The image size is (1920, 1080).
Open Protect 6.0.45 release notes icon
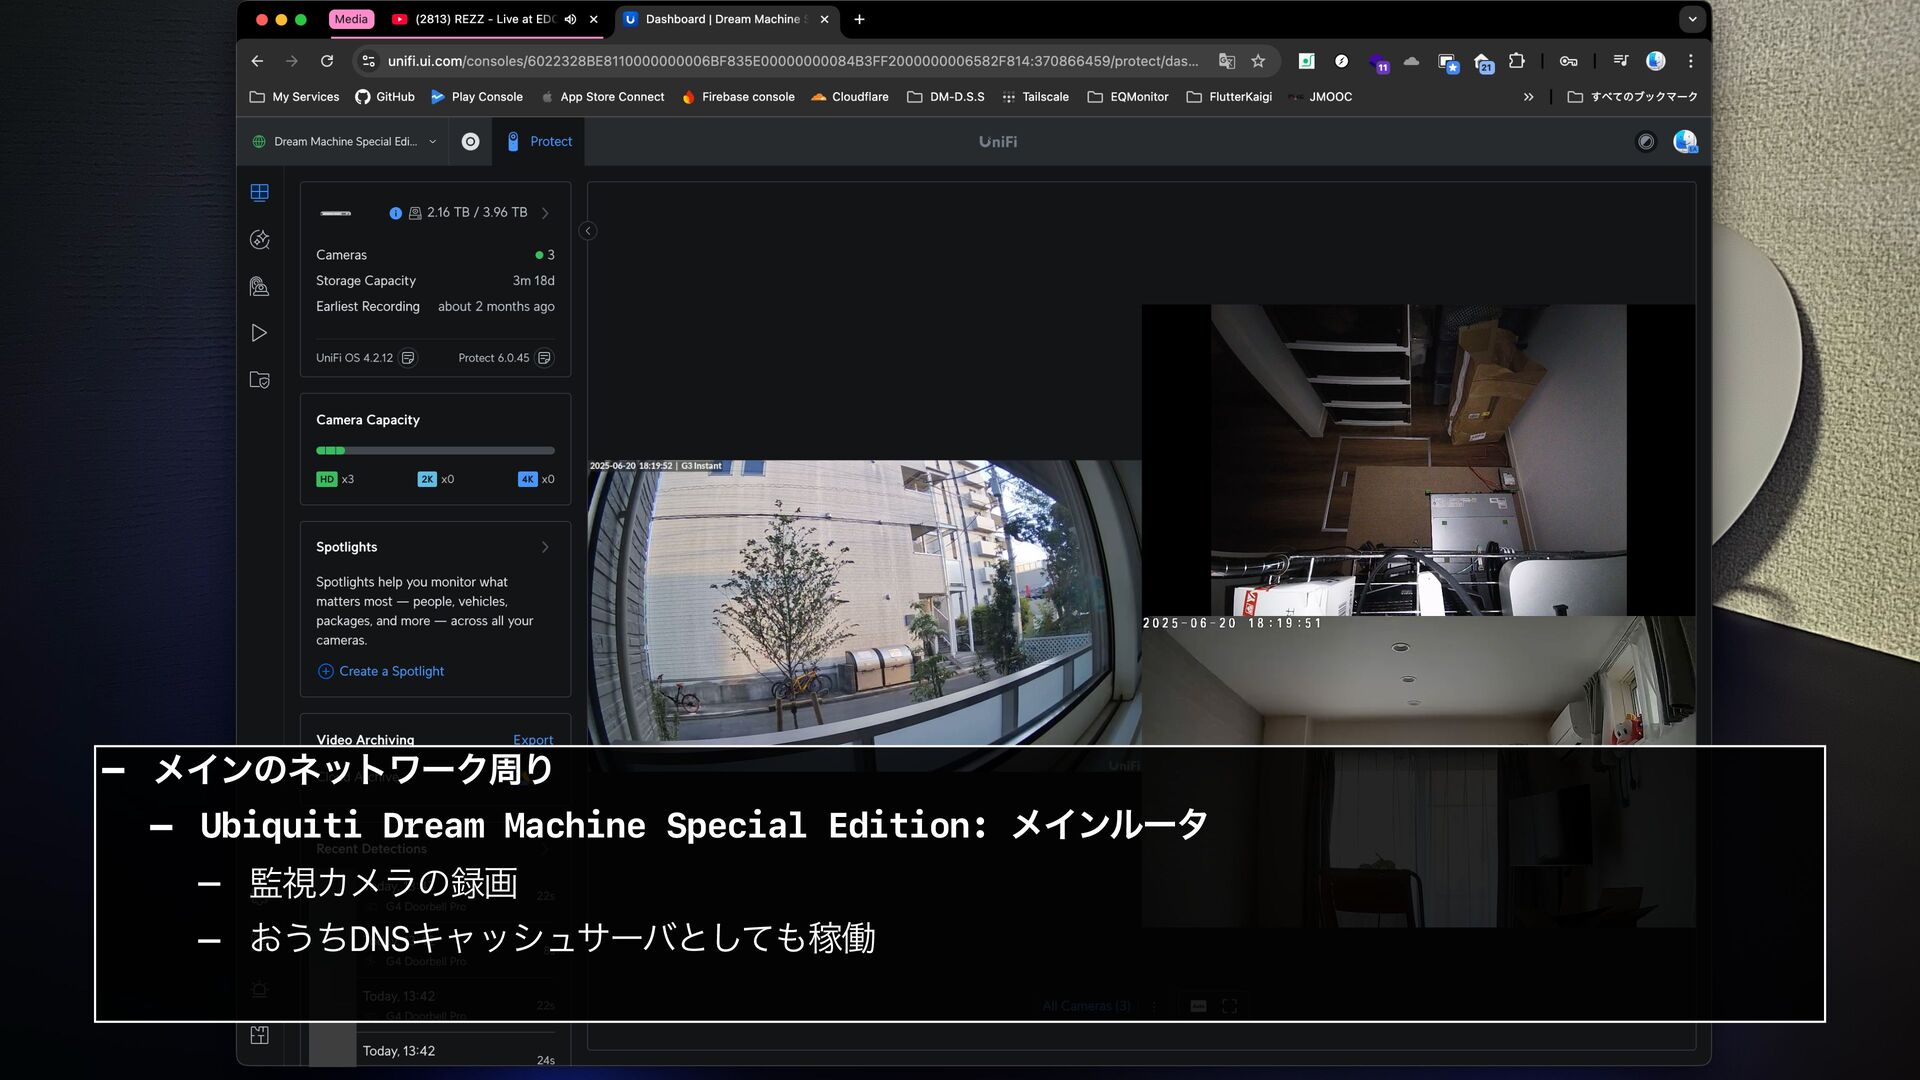pos(544,358)
